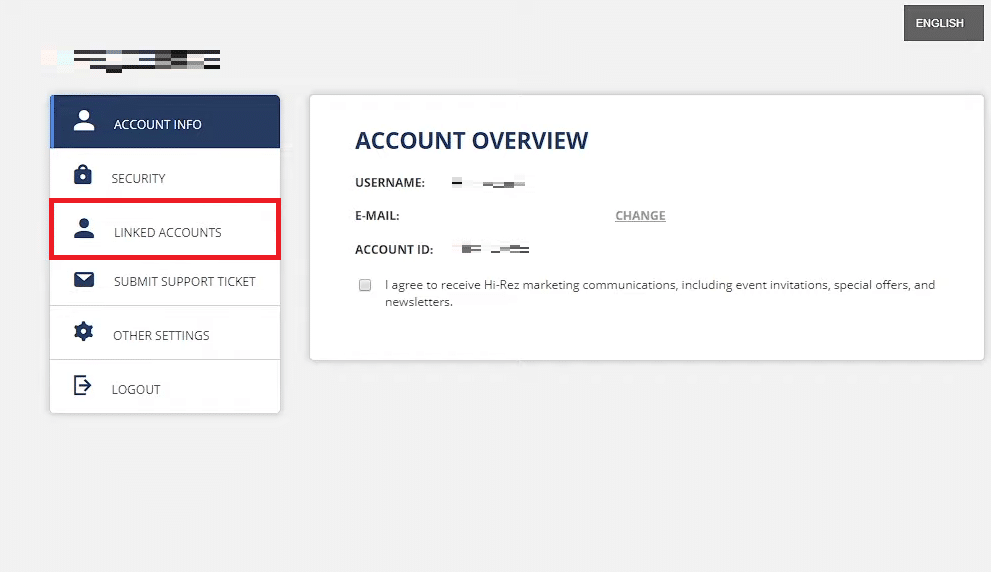Choose Logout from the sidebar
The height and width of the screenshot is (572, 991).
[165, 387]
